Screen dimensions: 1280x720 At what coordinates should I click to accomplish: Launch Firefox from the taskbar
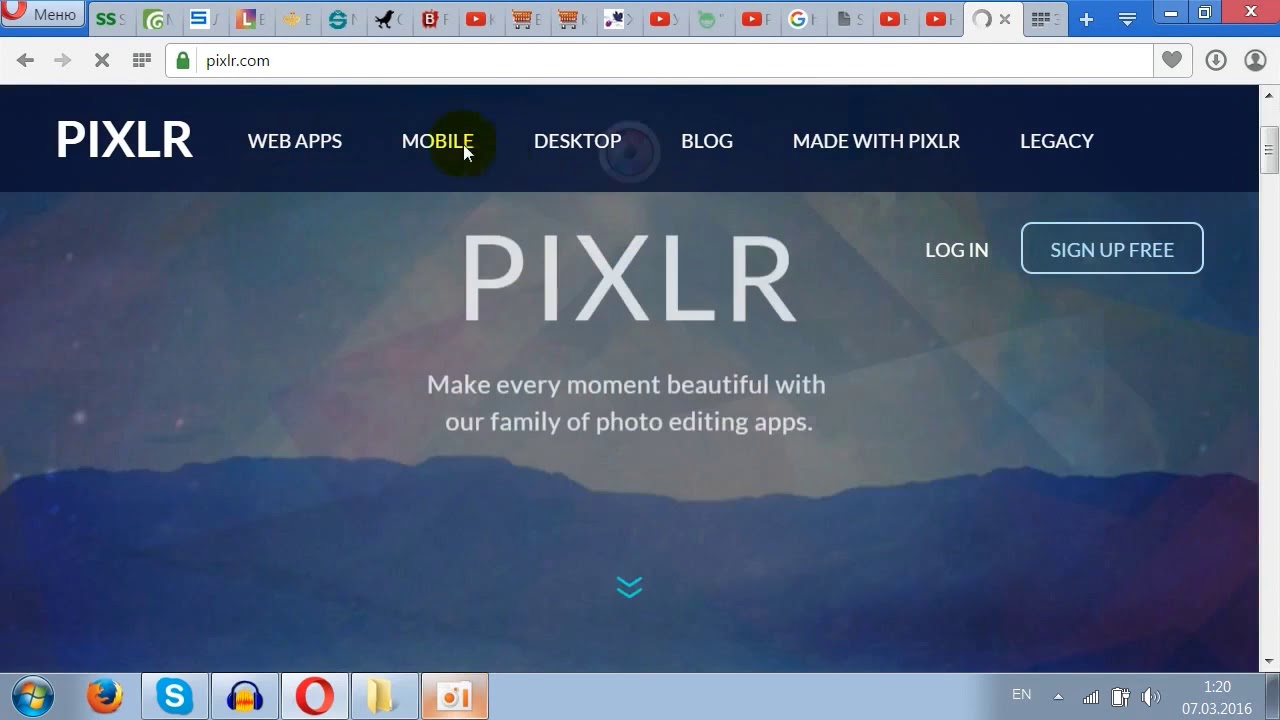point(104,696)
